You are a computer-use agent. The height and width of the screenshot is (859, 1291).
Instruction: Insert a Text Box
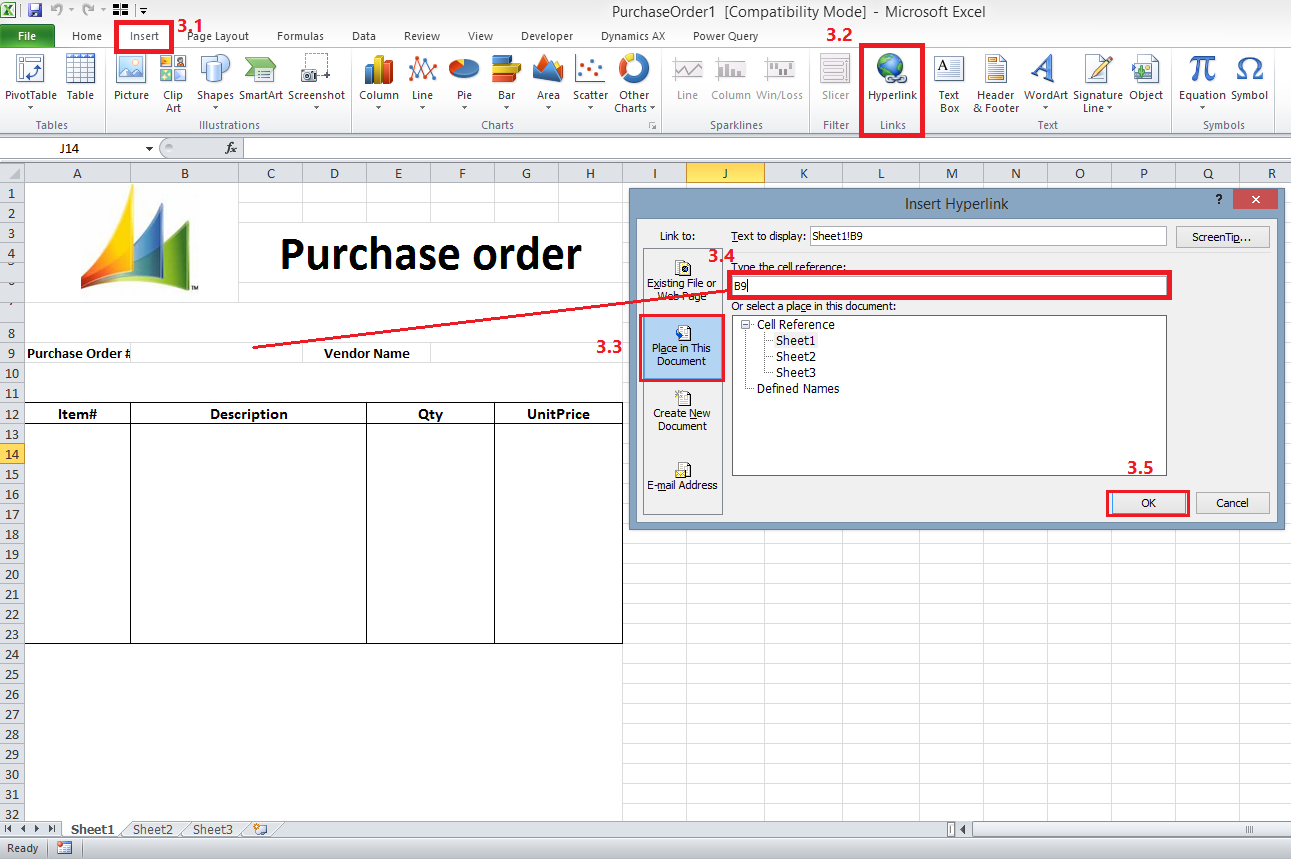tap(949, 82)
